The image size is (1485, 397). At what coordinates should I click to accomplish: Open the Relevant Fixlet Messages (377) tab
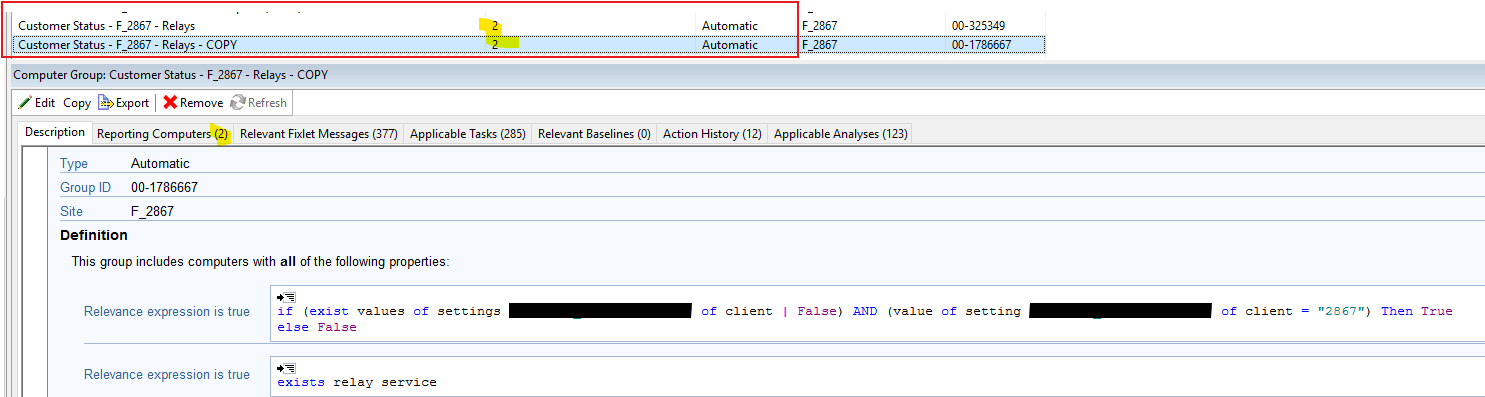319,134
